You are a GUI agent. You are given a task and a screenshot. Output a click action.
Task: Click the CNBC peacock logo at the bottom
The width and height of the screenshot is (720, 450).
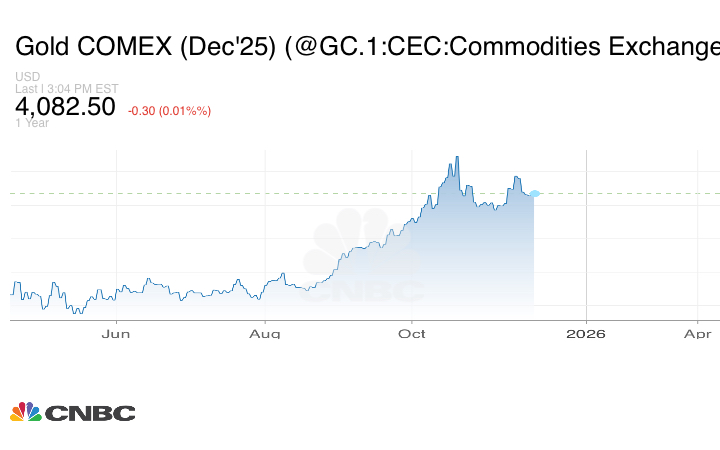(x=25, y=411)
